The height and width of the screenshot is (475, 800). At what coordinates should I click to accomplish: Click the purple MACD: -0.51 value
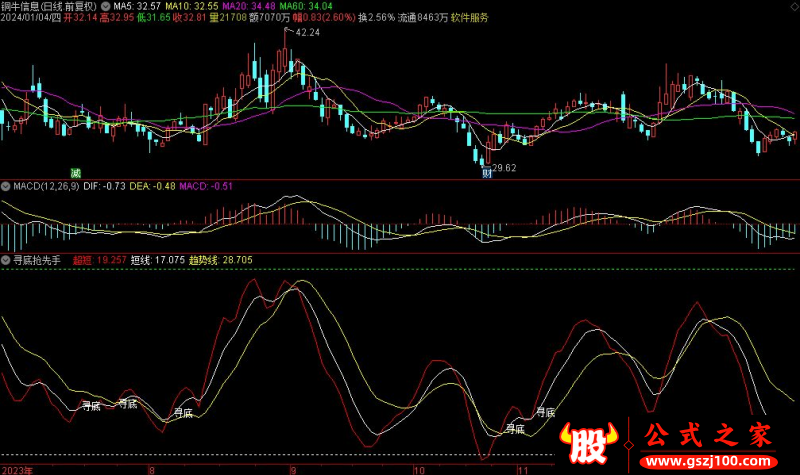(x=206, y=186)
